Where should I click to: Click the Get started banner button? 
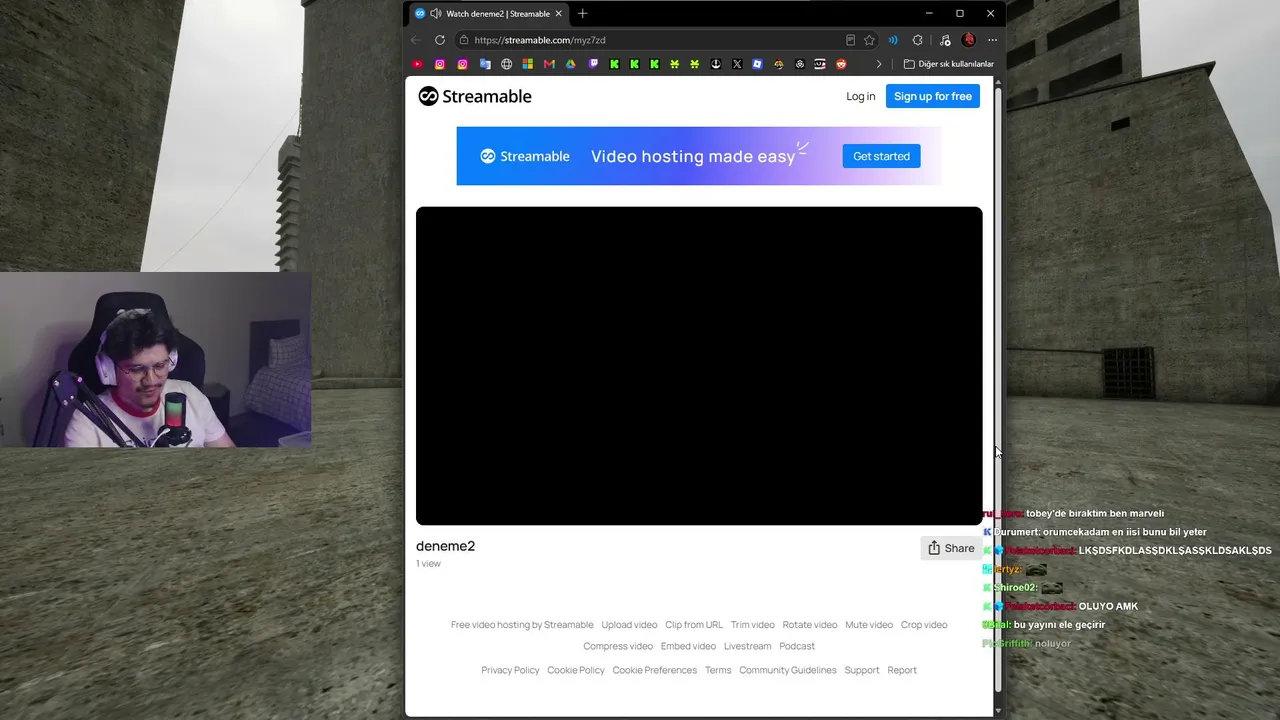[x=881, y=156]
